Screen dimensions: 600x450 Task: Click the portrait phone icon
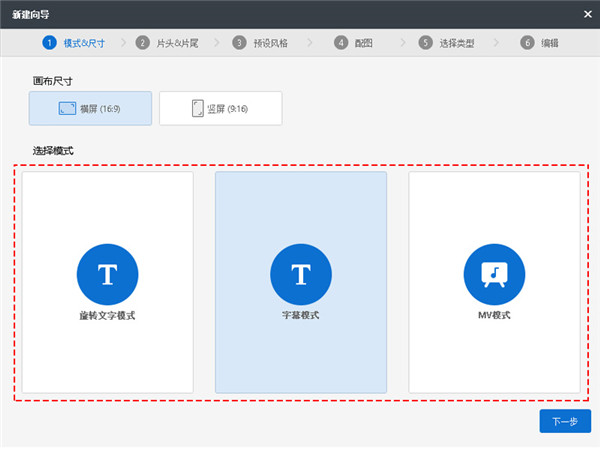click(x=198, y=108)
